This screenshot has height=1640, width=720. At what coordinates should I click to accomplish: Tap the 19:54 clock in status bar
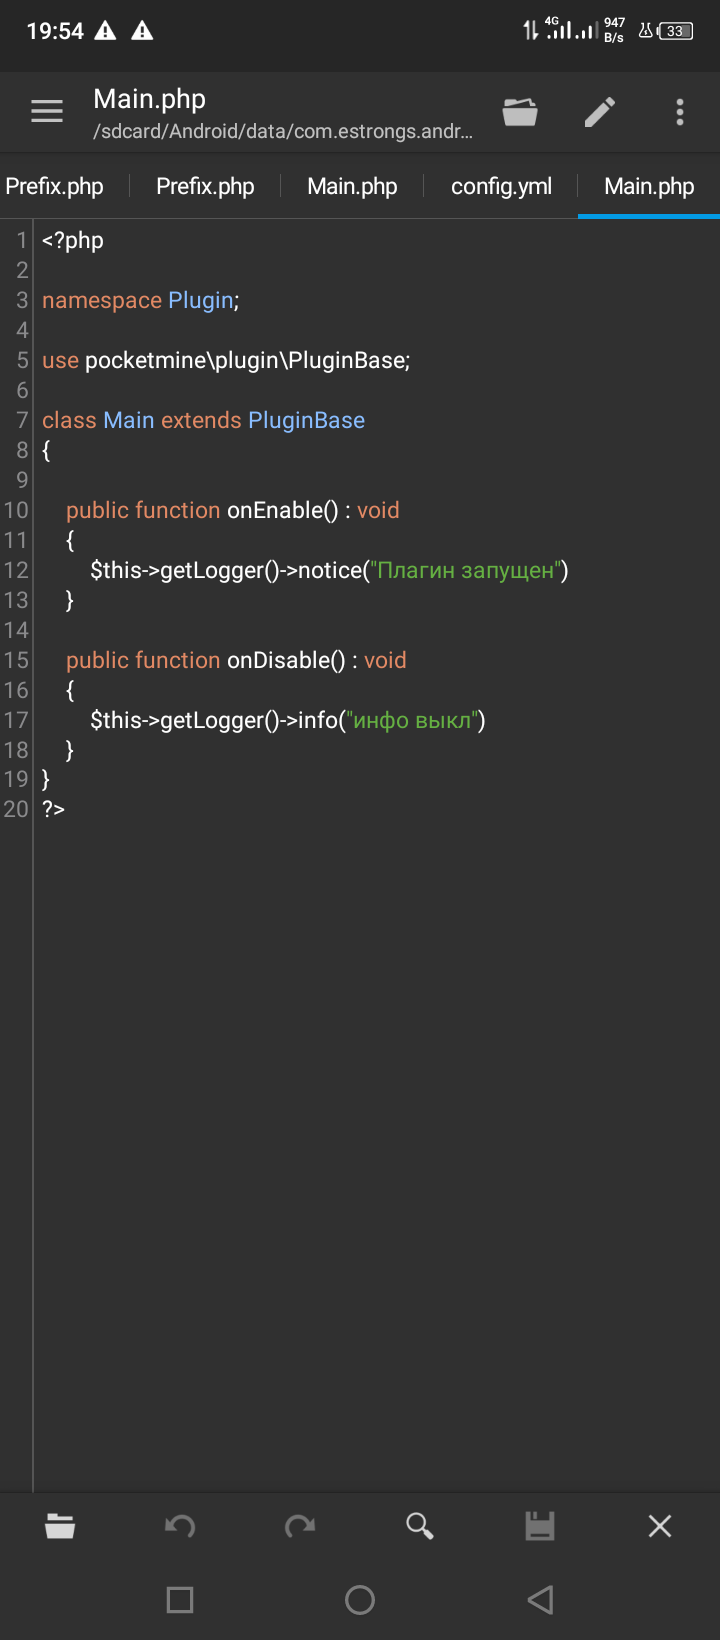coord(55,31)
